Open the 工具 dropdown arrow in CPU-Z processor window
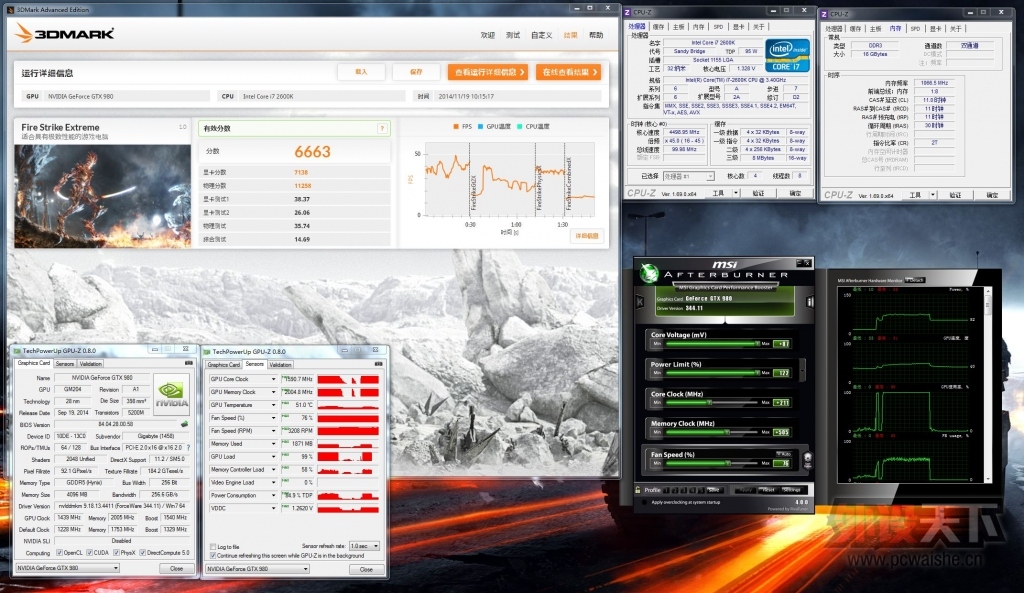Viewport: 1024px width, 593px height. tap(735, 193)
